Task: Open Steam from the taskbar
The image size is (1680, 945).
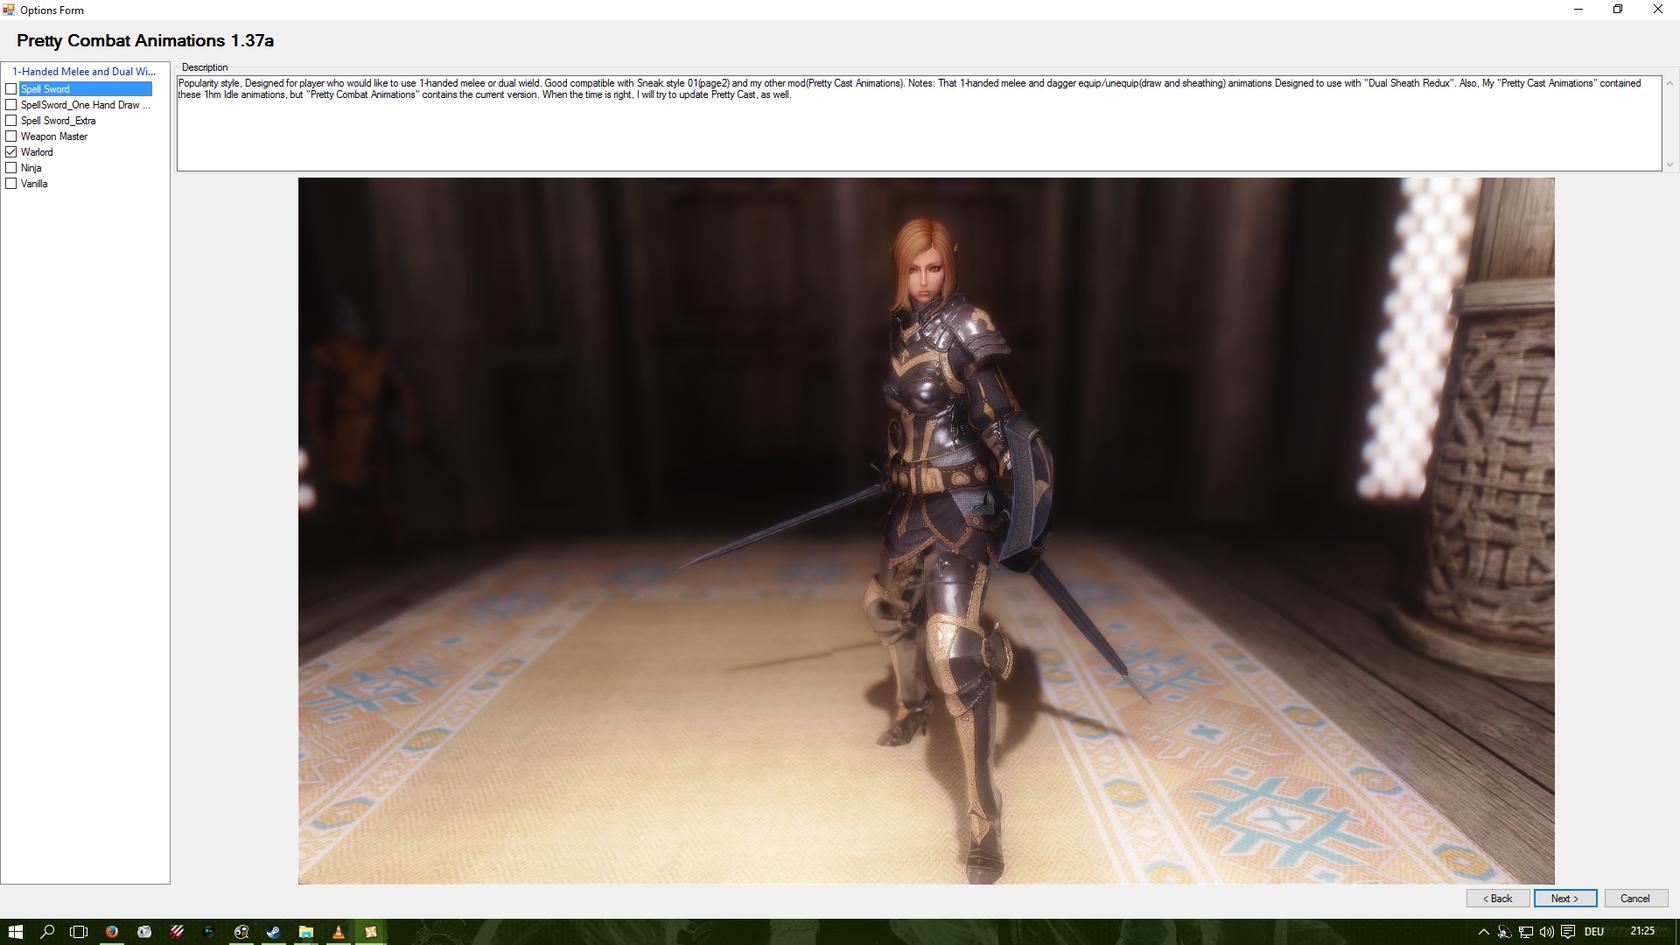Action: coord(273,932)
